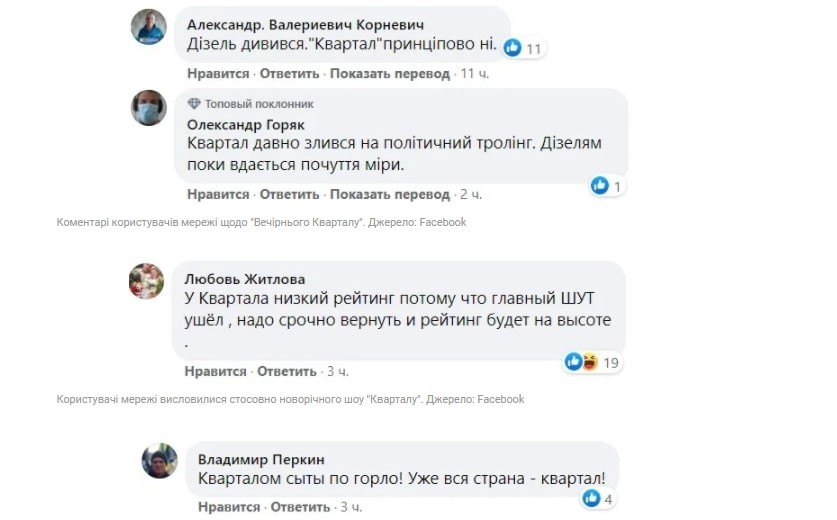Click Владимир Перкин's profile avatar
The width and height of the screenshot is (837, 520).
click(159, 461)
